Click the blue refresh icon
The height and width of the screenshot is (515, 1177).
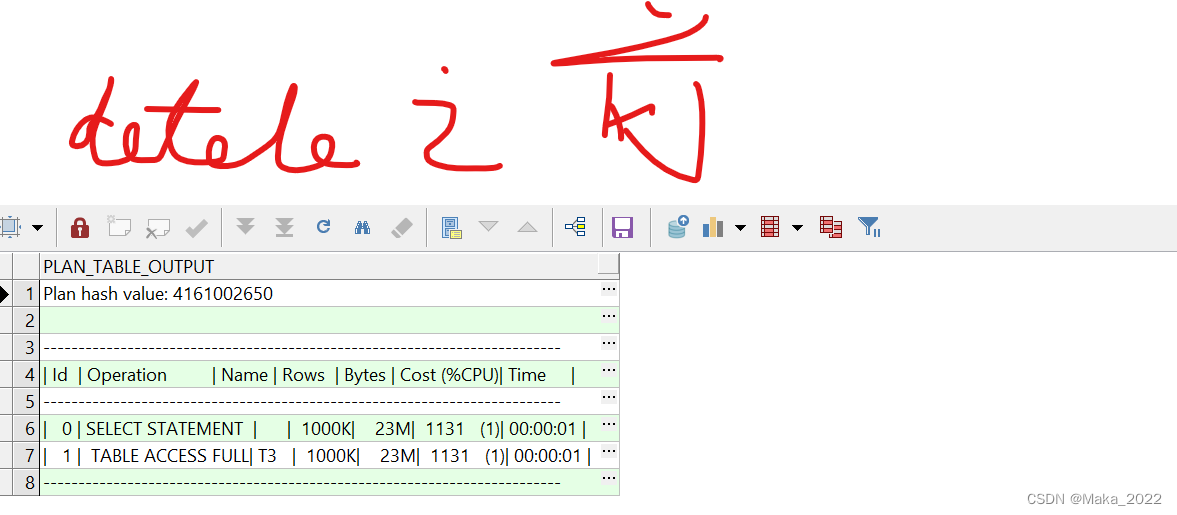tap(324, 226)
